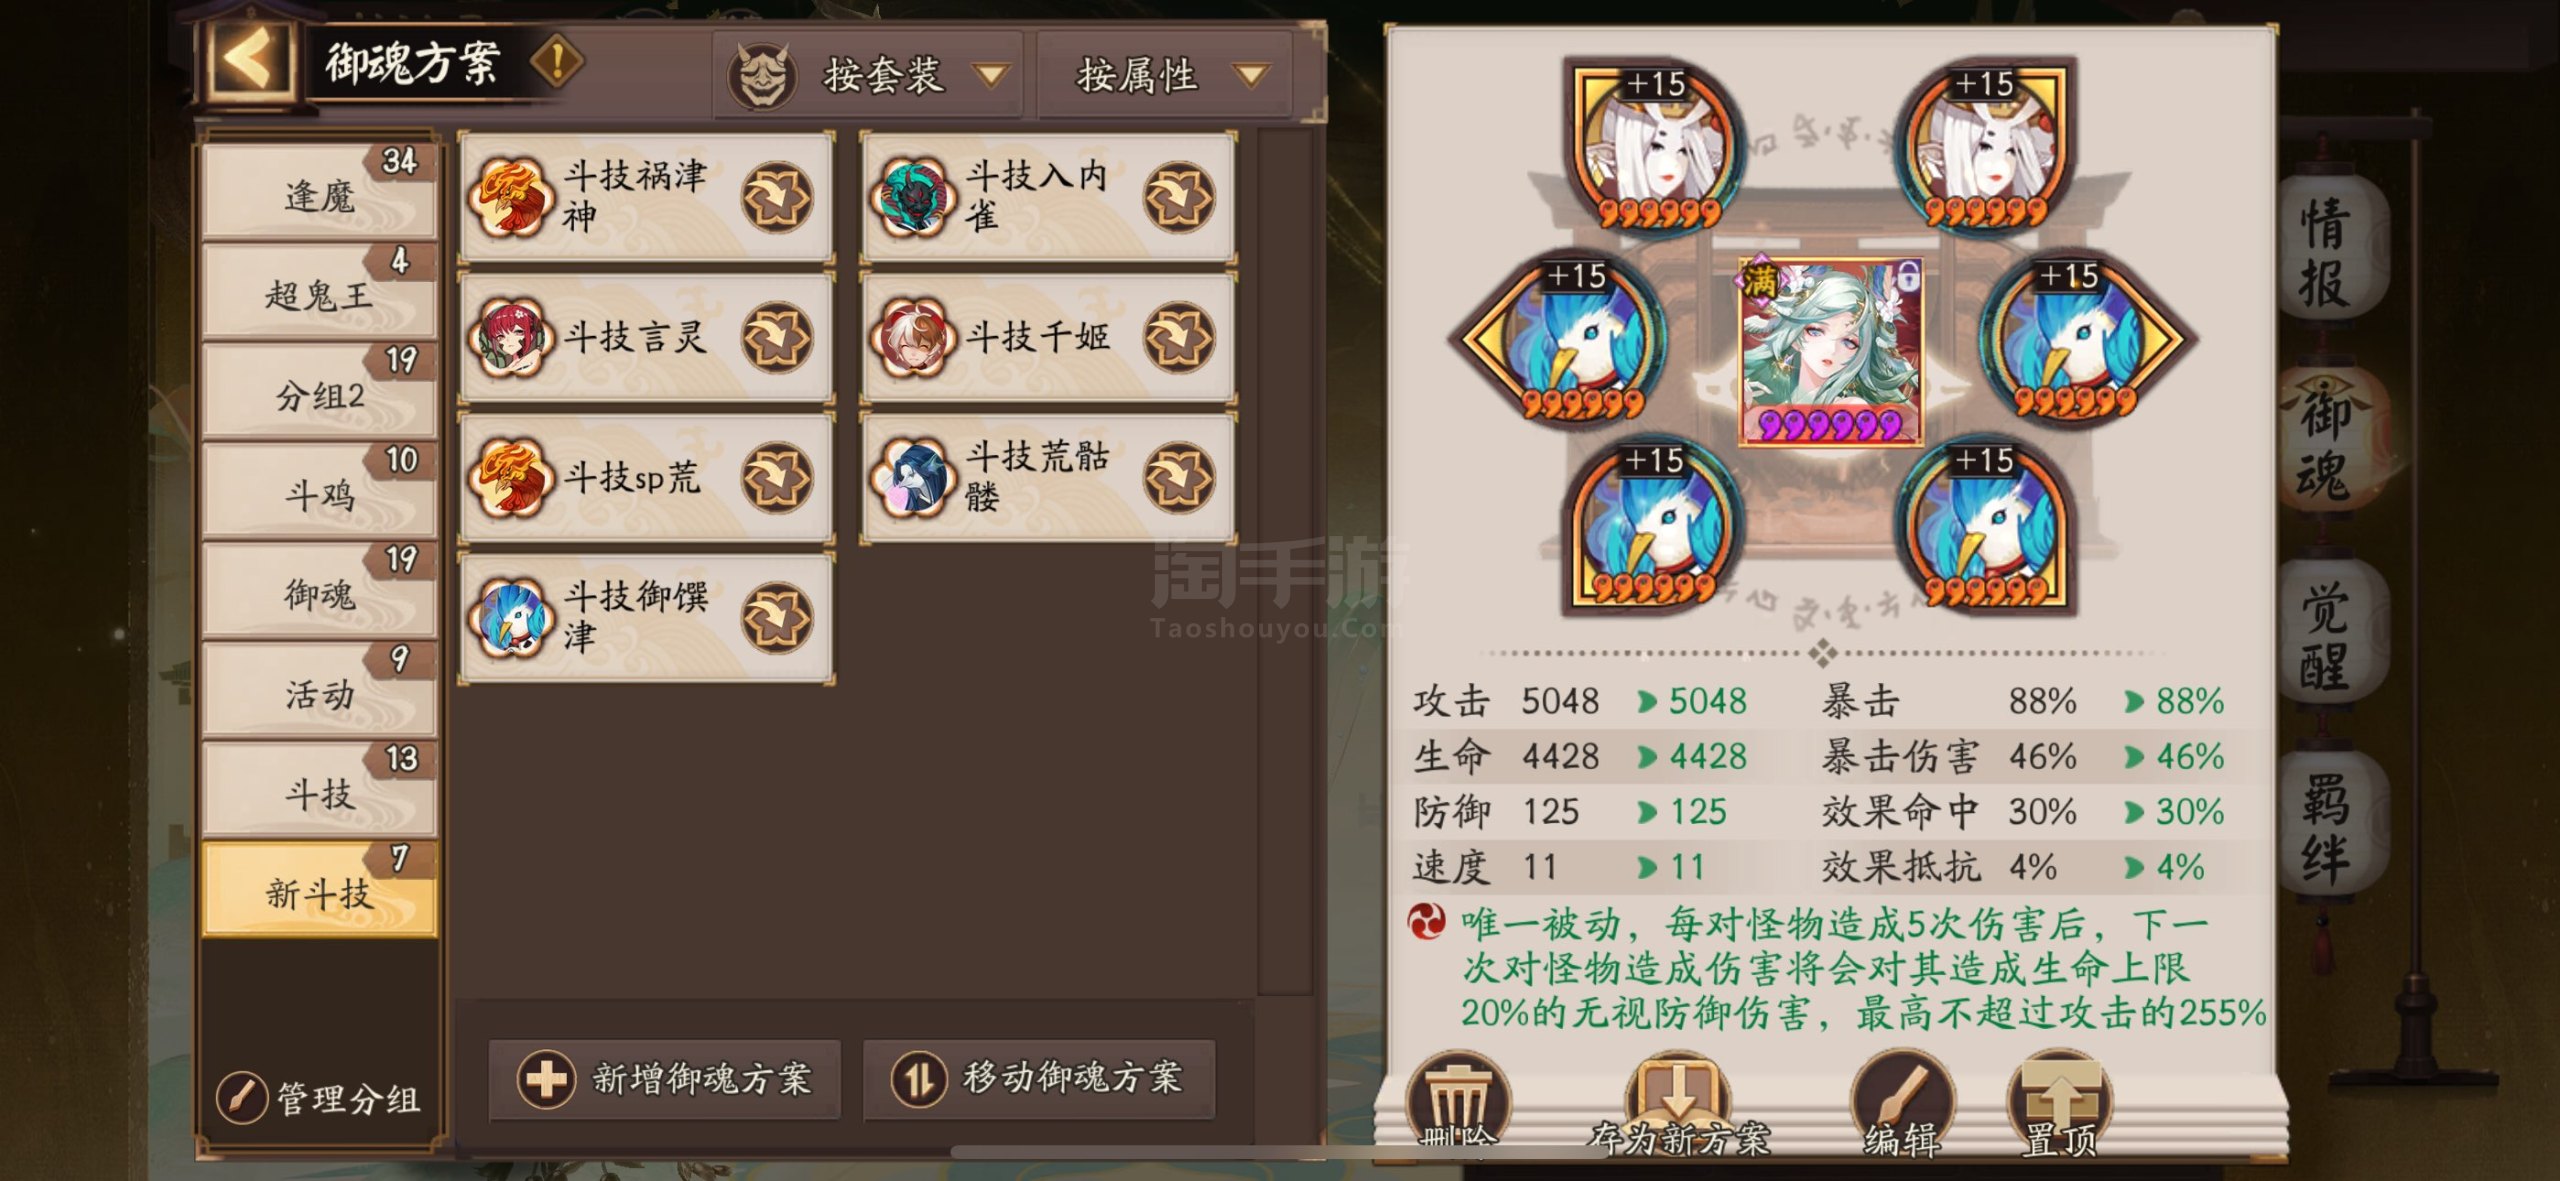Select the 斗鸡 group tab
Image resolution: width=2560 pixels, height=1181 pixels.
[x=319, y=490]
